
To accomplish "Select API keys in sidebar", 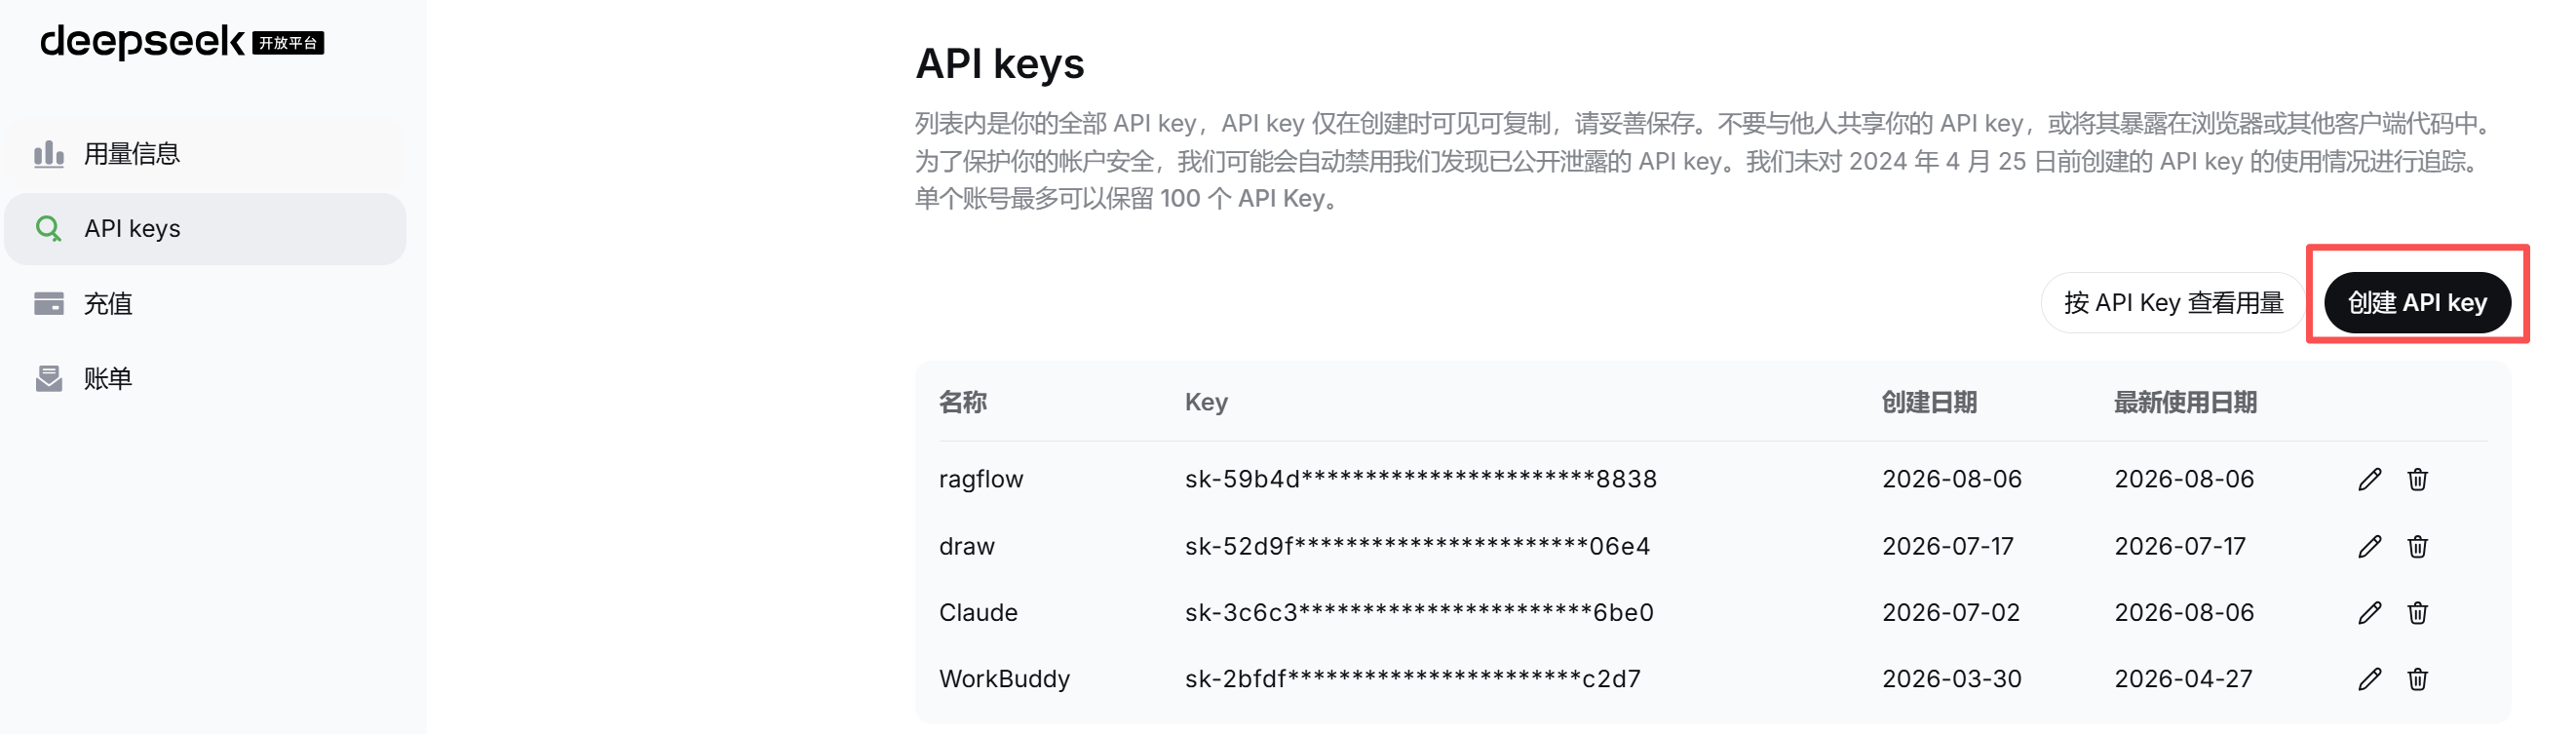I will (x=205, y=229).
